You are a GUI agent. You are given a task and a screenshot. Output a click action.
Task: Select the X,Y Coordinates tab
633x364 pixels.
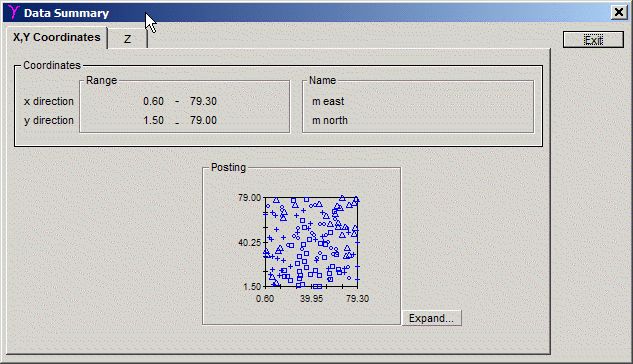pos(57,38)
